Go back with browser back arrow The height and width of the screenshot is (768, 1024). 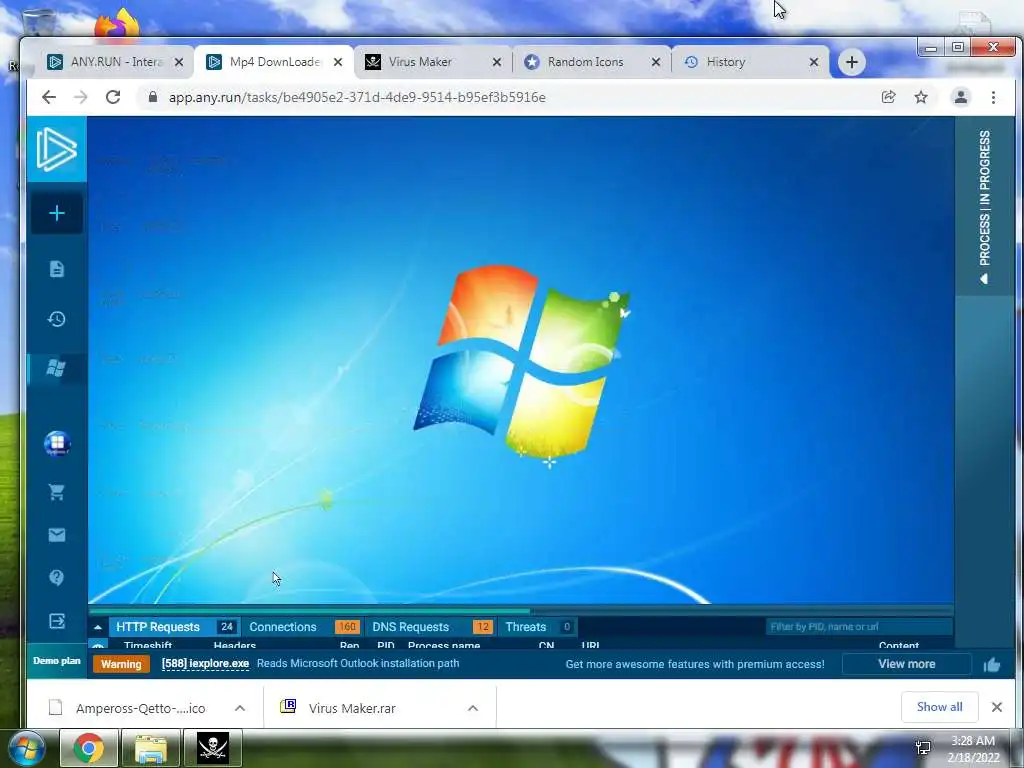coord(49,97)
